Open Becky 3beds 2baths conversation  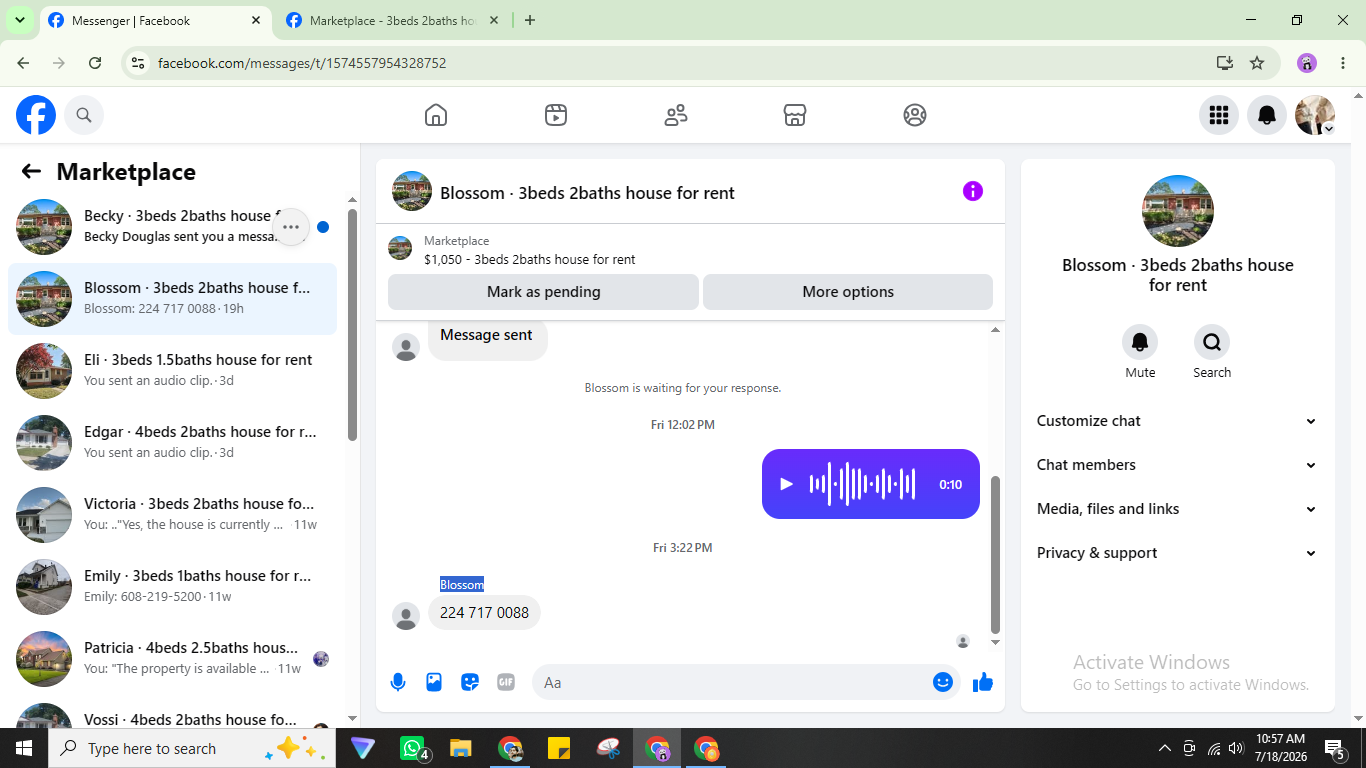(x=172, y=227)
